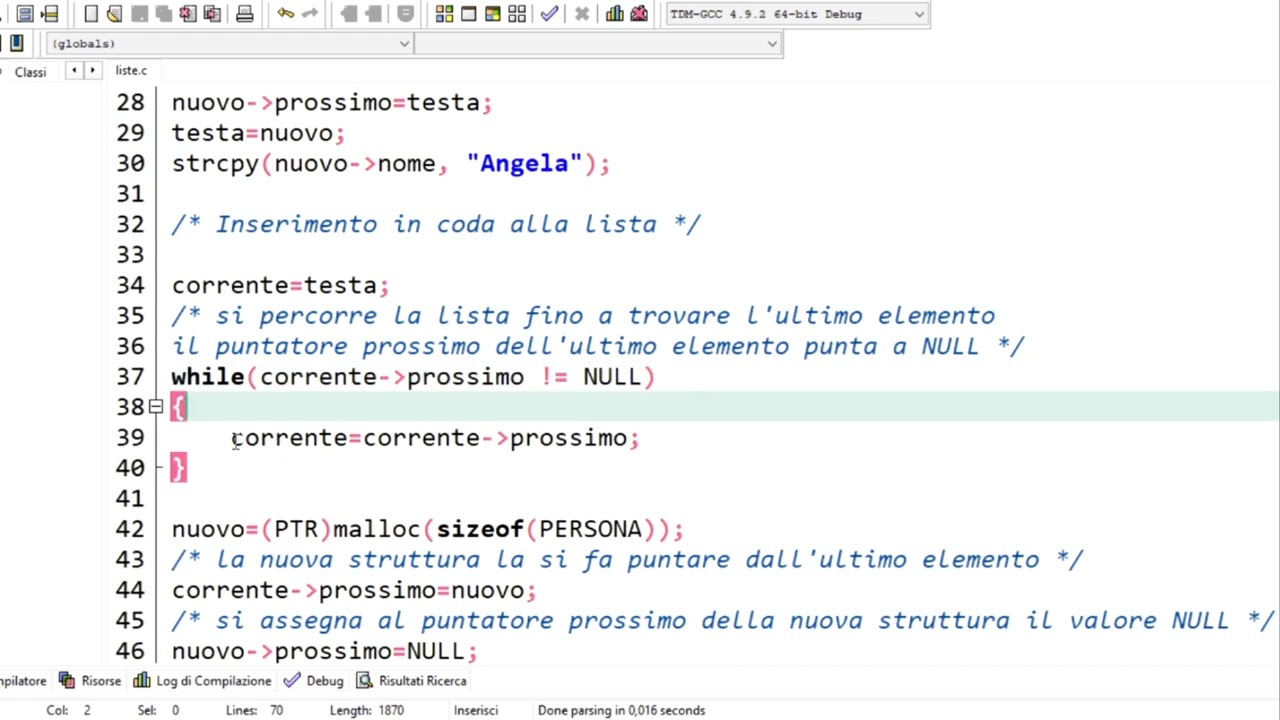Click the Close file icon
The image size is (1280, 720).
pos(188,14)
